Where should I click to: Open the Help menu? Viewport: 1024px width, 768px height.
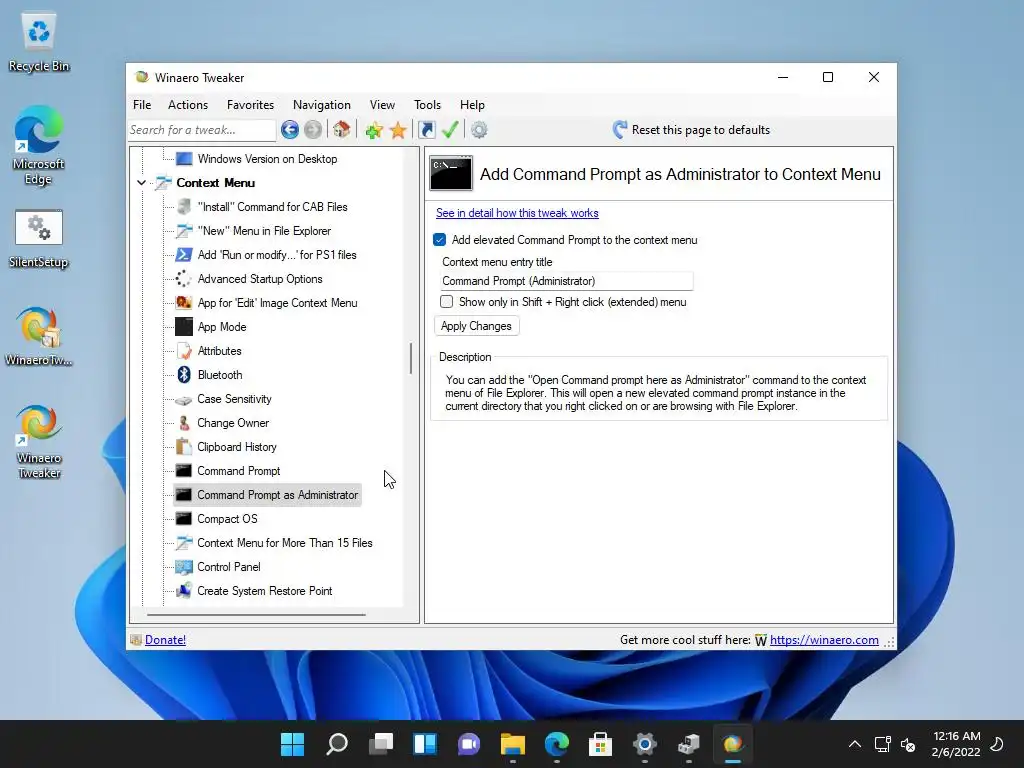(x=472, y=104)
